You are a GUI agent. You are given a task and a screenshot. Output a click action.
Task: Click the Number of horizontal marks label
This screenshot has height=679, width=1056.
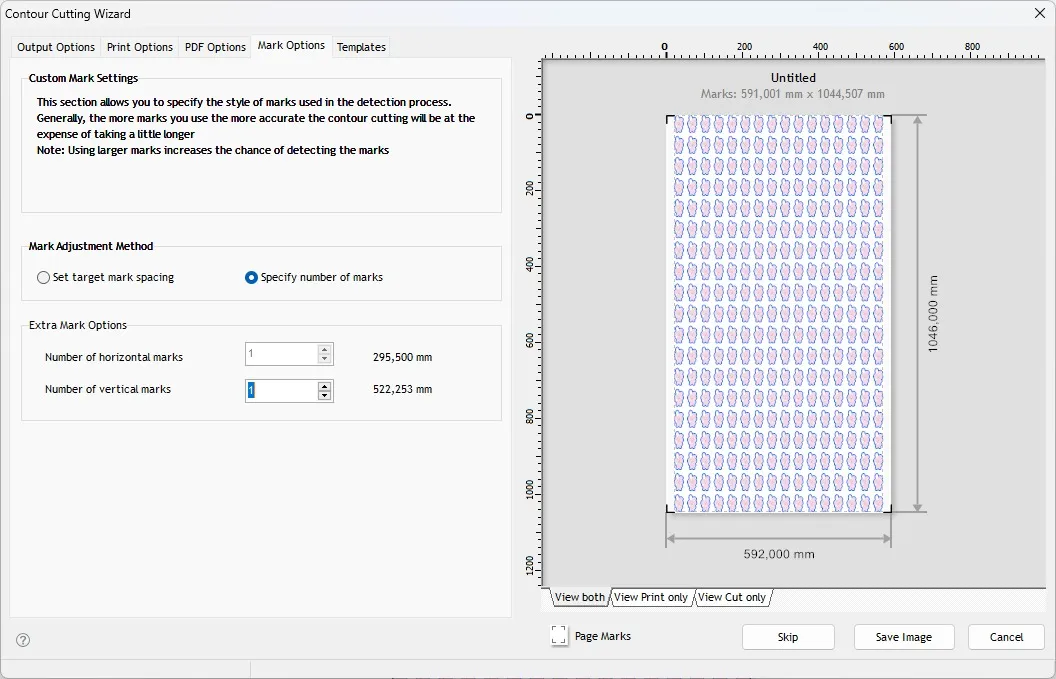(114, 357)
